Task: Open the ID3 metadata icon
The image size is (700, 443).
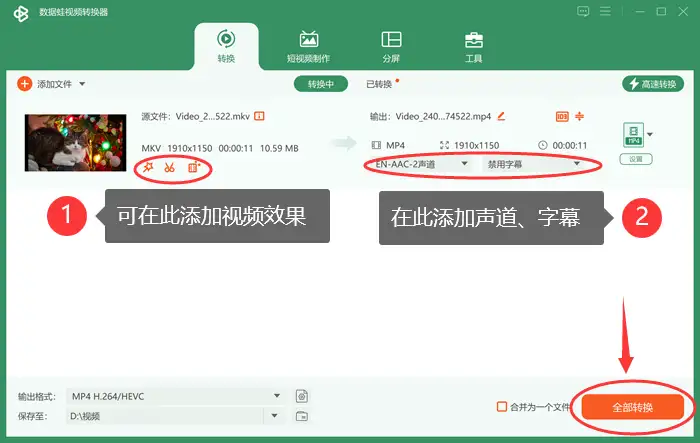Action: (562, 117)
